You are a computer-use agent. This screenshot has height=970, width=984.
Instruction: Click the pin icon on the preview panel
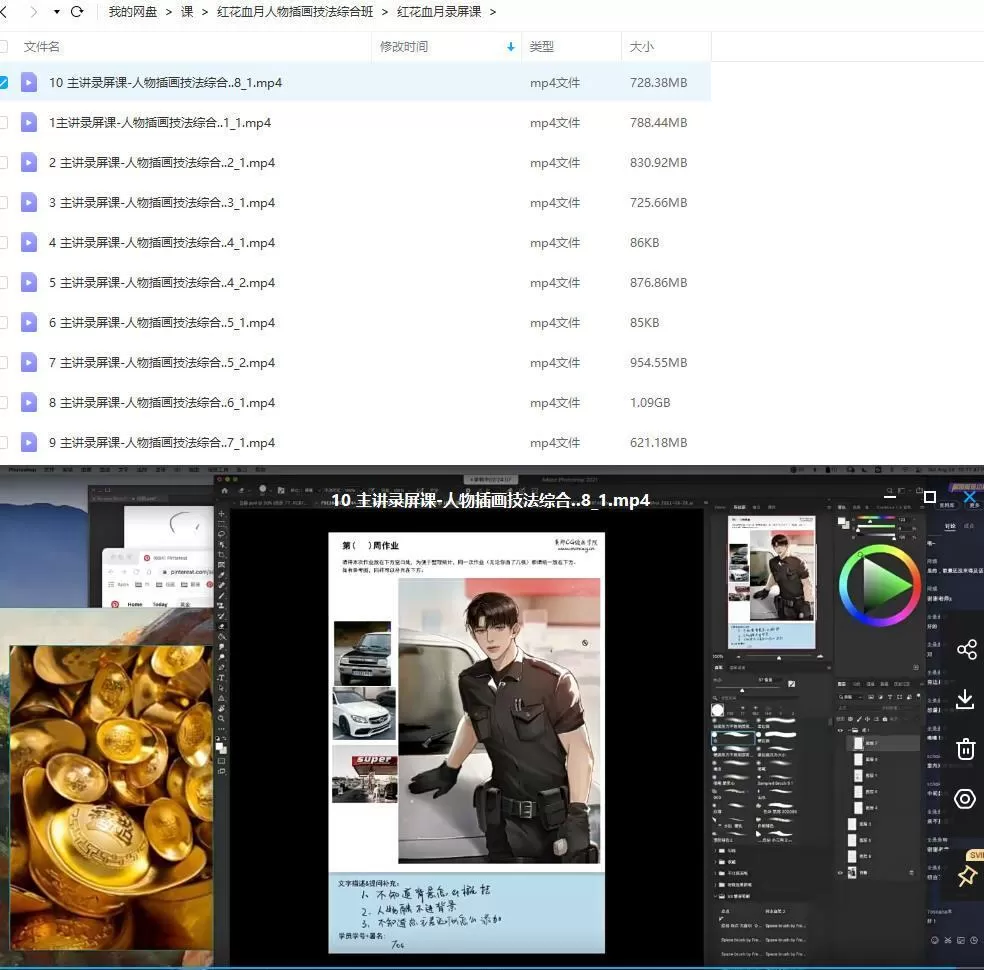(x=966, y=876)
